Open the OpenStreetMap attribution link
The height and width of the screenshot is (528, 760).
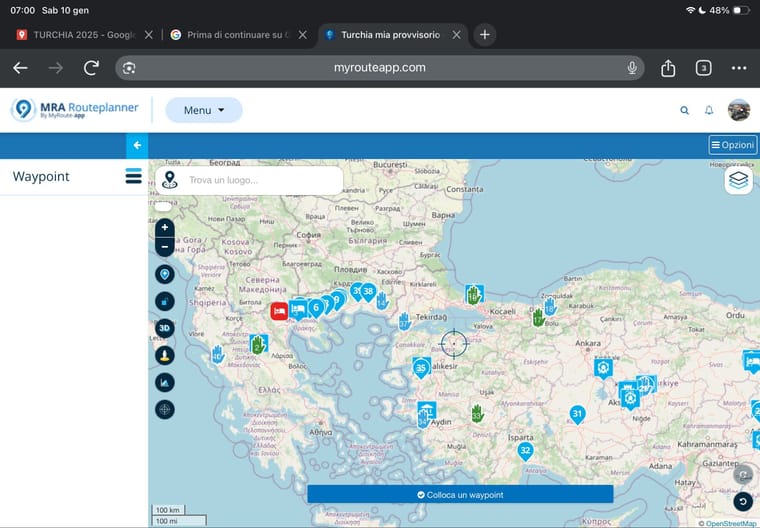[x=730, y=523]
